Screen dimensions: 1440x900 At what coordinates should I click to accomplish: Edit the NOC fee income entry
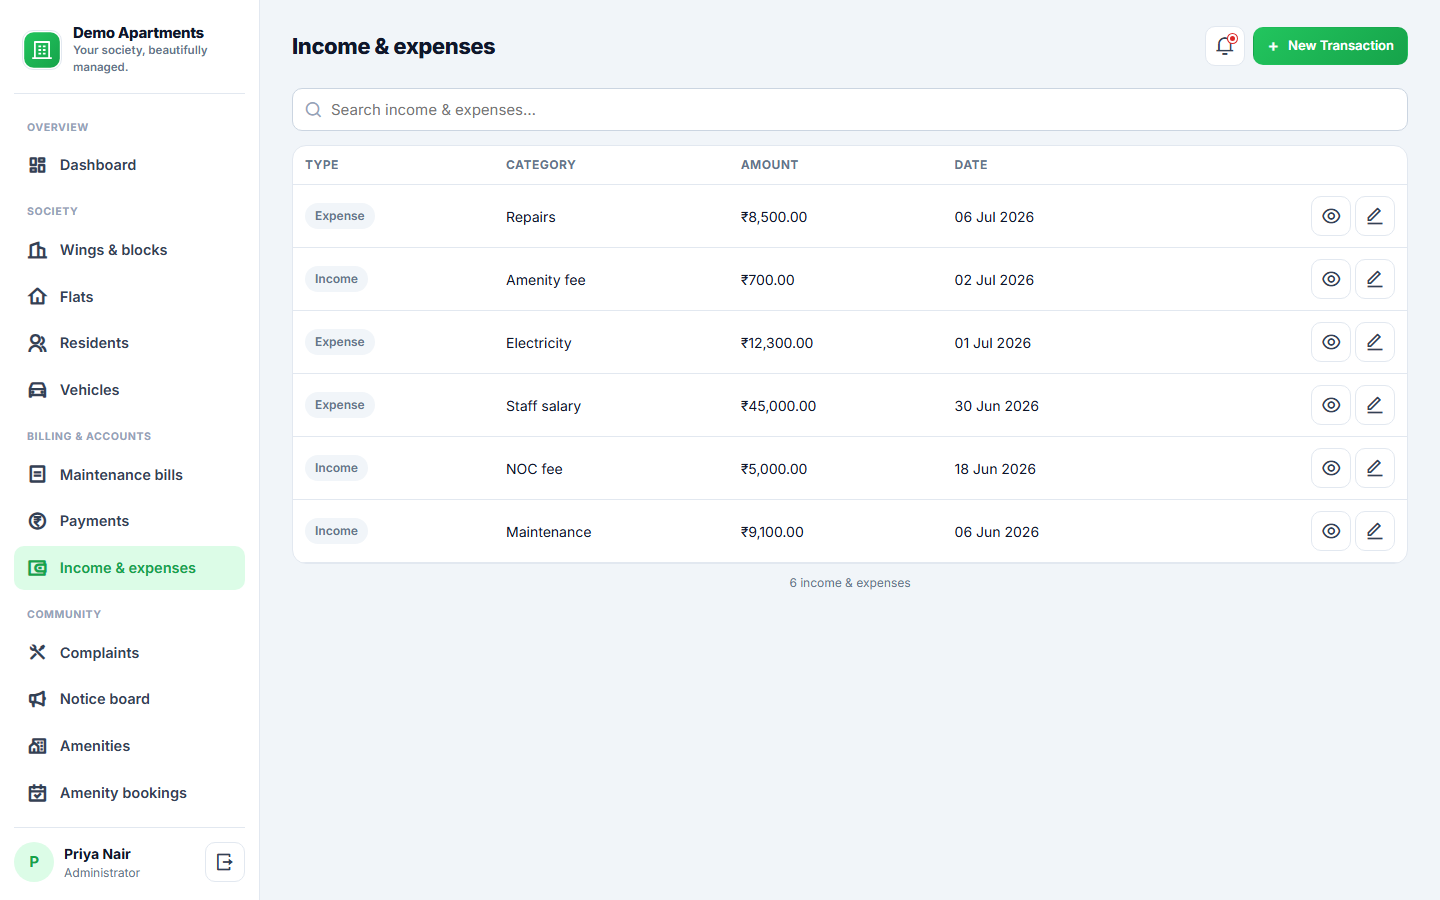click(1375, 468)
